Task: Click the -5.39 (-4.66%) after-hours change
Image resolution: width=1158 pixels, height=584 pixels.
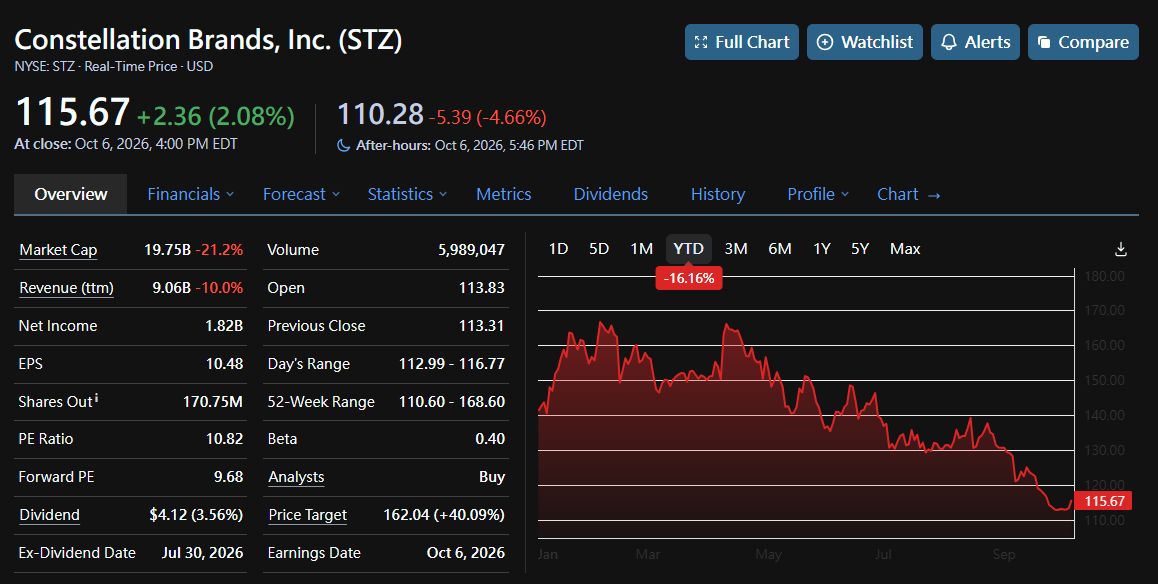Action: 487,117
